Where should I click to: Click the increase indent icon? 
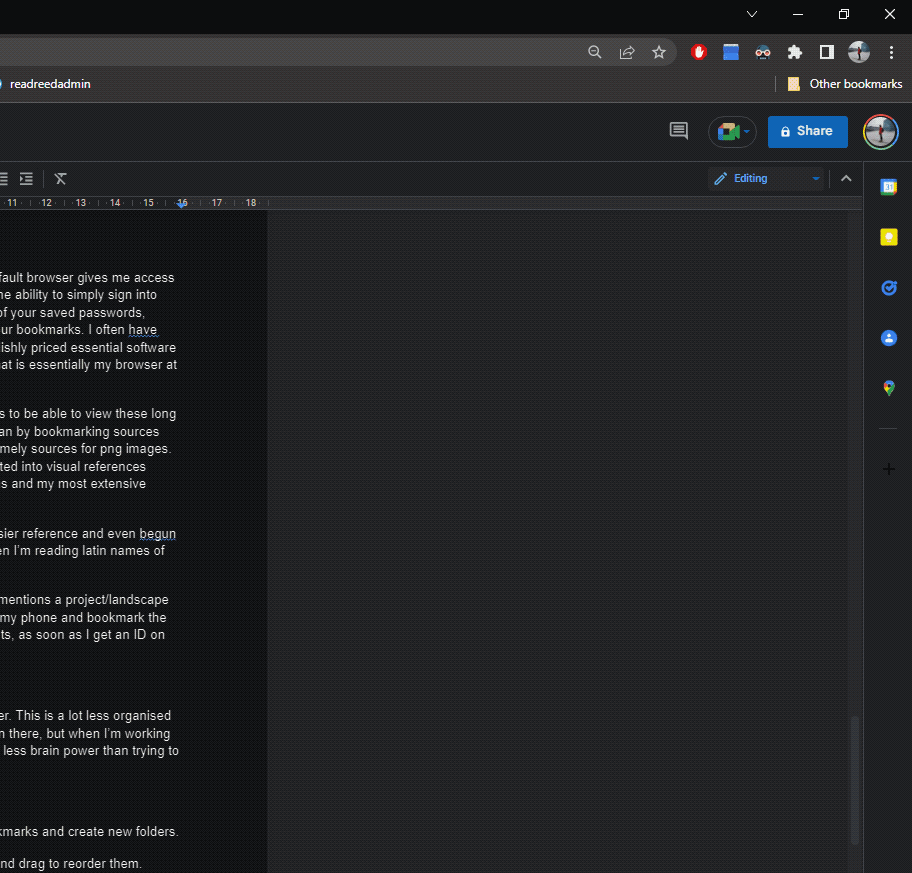(x=27, y=179)
